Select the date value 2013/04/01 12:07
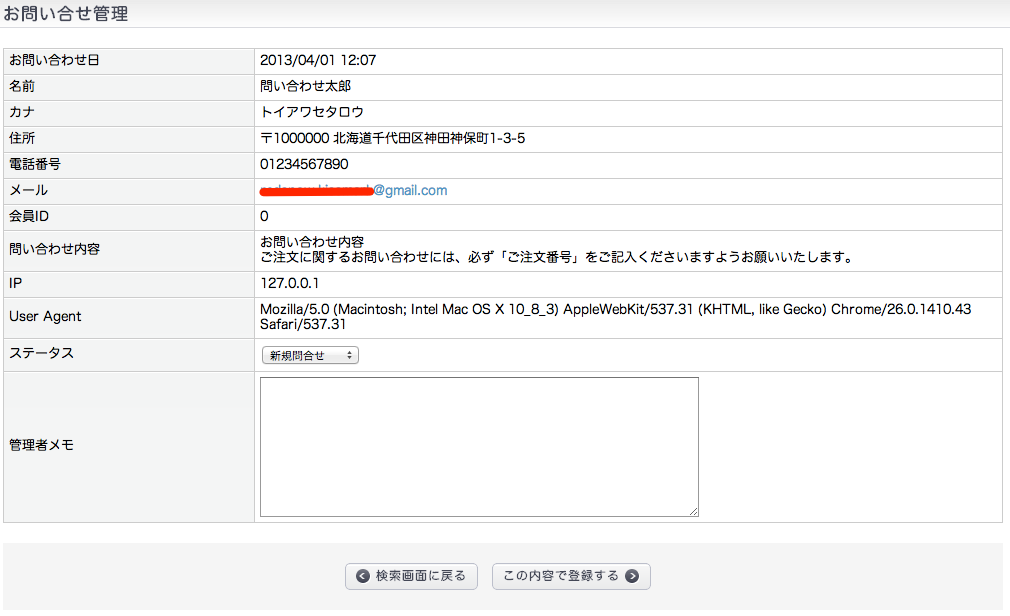The width and height of the screenshot is (1010, 616). 318,61
